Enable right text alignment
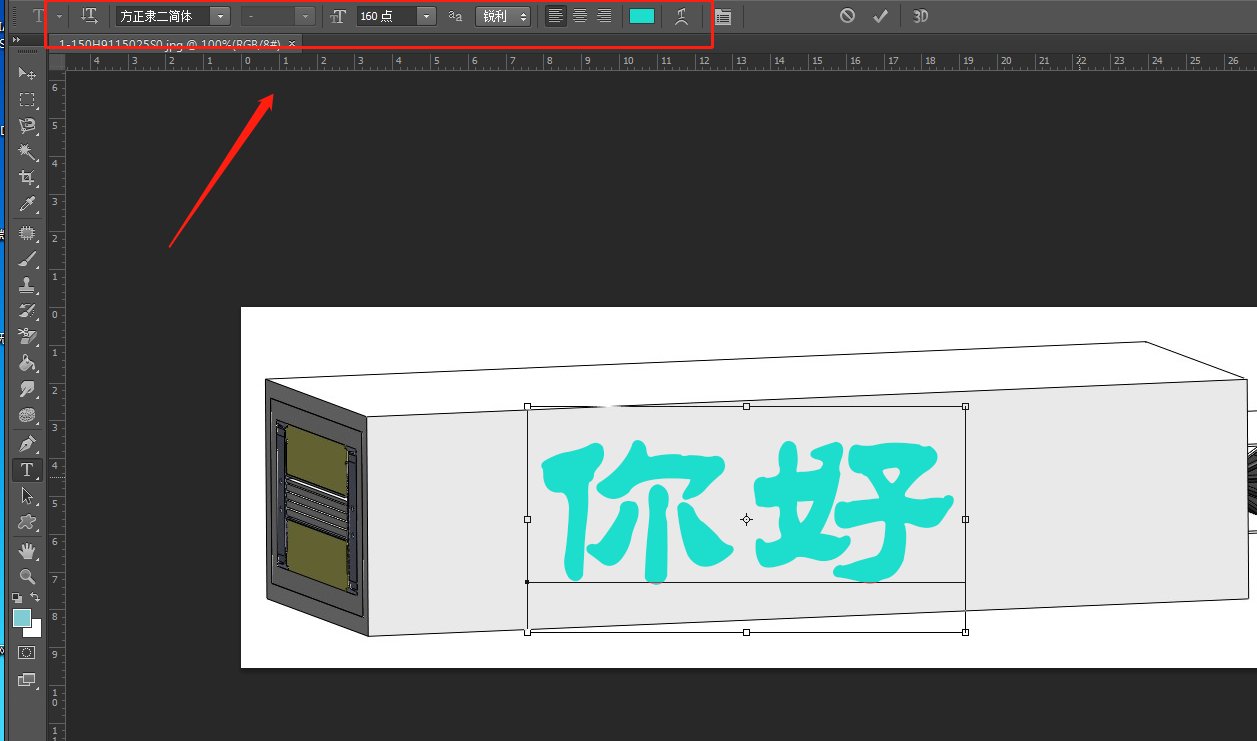1257x741 pixels. (606, 15)
